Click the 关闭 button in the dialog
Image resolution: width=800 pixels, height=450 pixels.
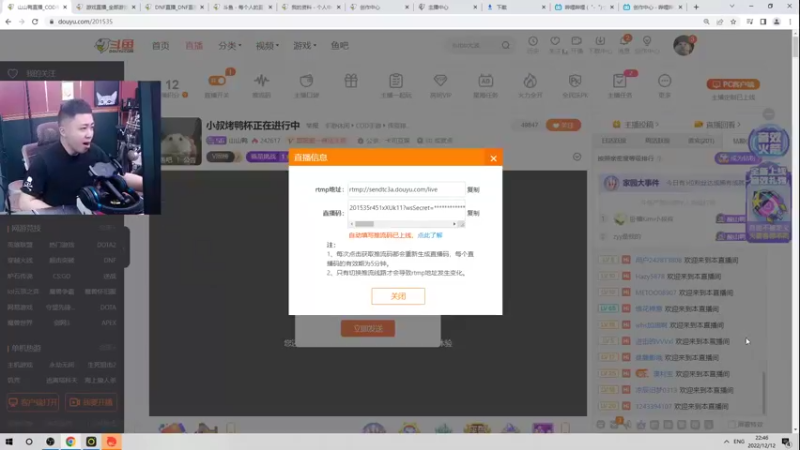(x=398, y=296)
